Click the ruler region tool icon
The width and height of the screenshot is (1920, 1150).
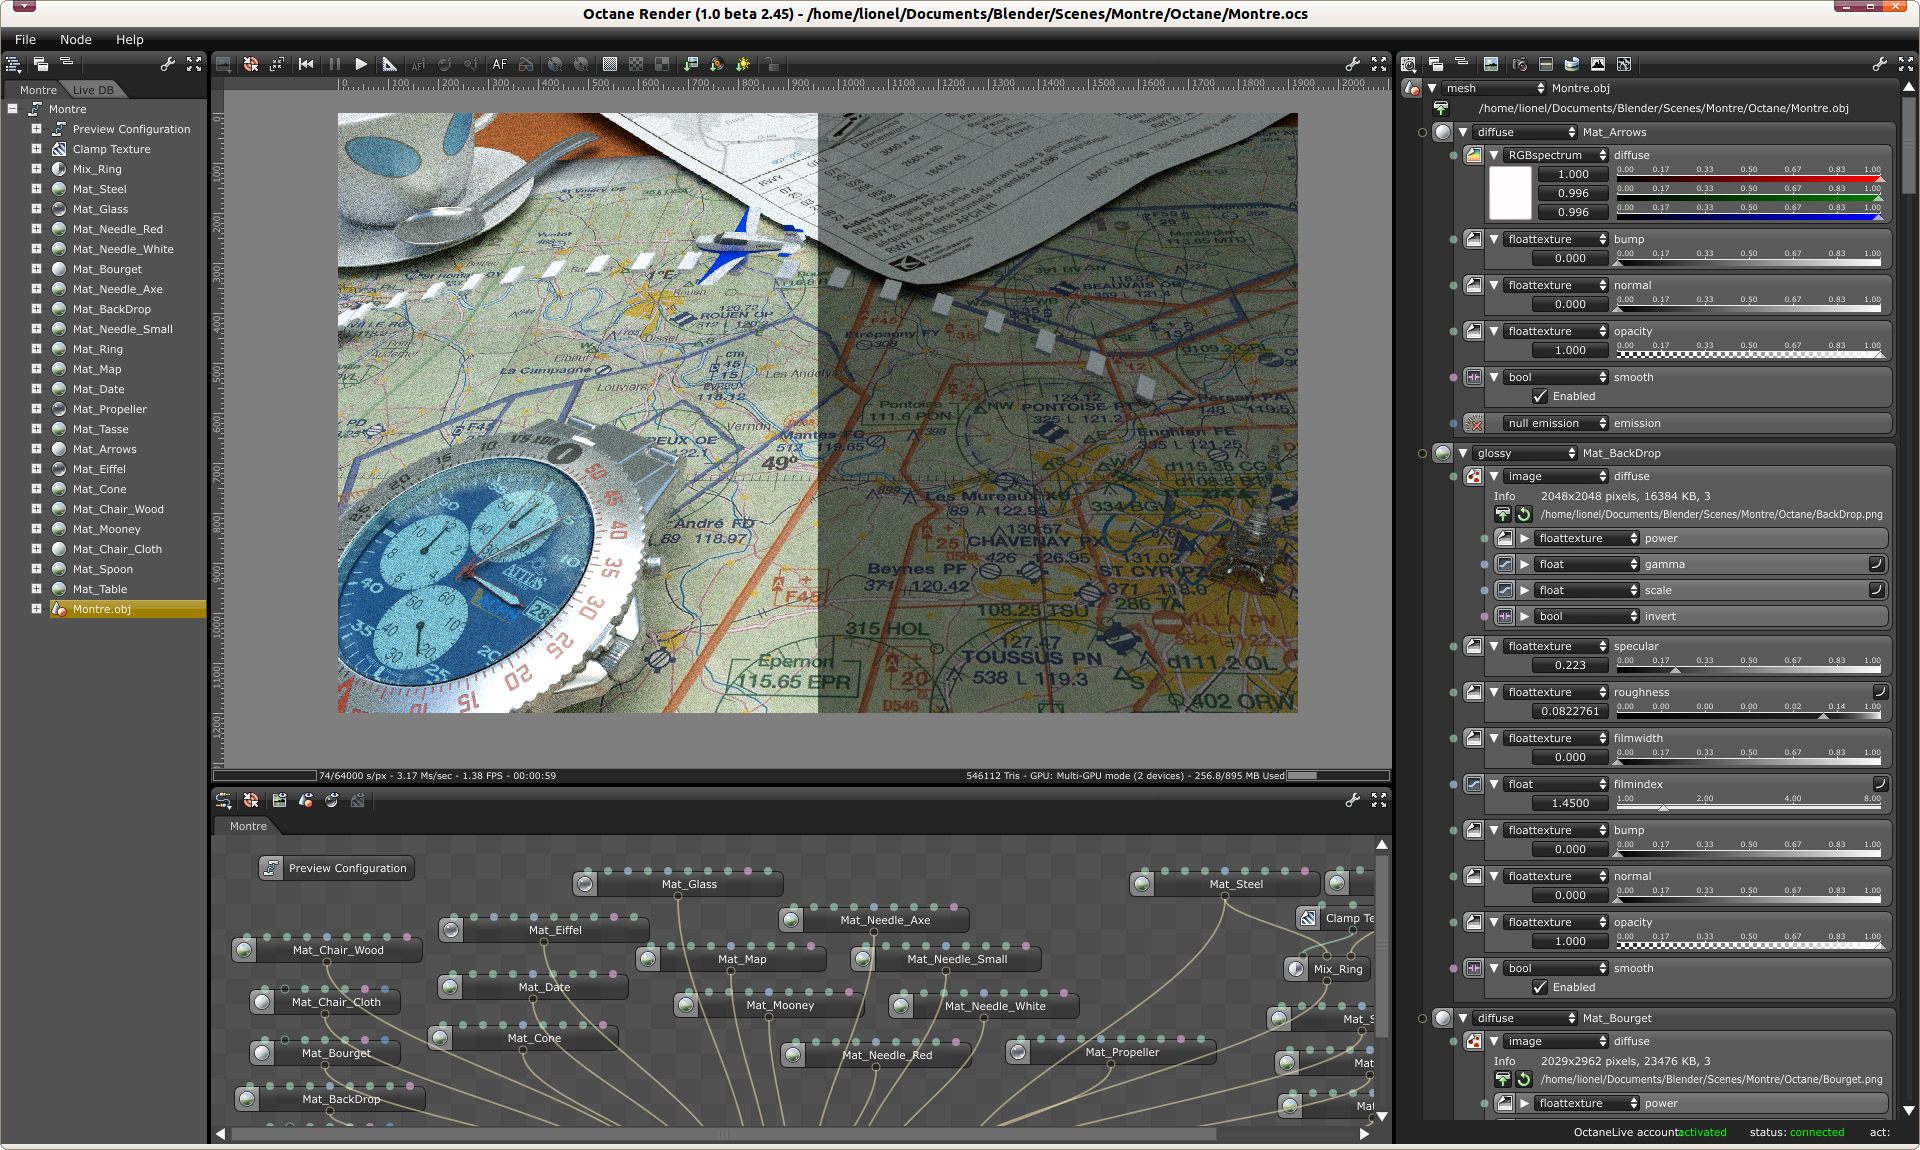point(389,64)
